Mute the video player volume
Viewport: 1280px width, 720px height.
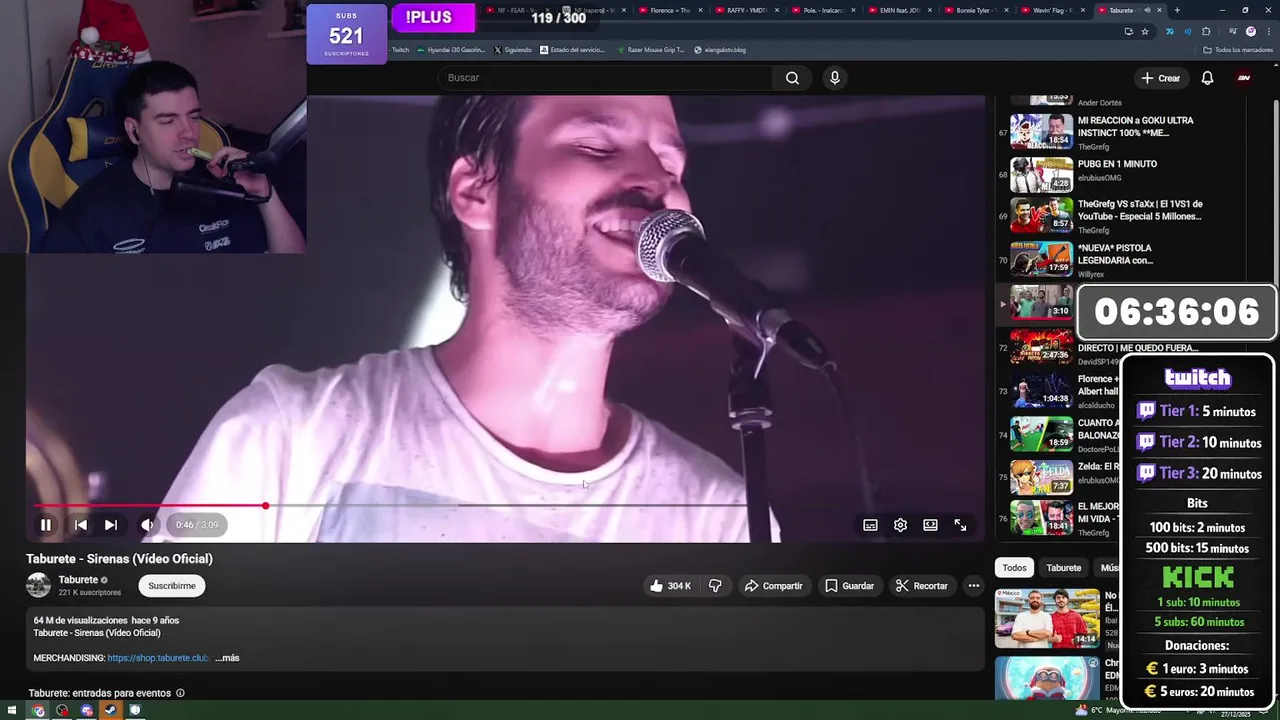click(147, 525)
